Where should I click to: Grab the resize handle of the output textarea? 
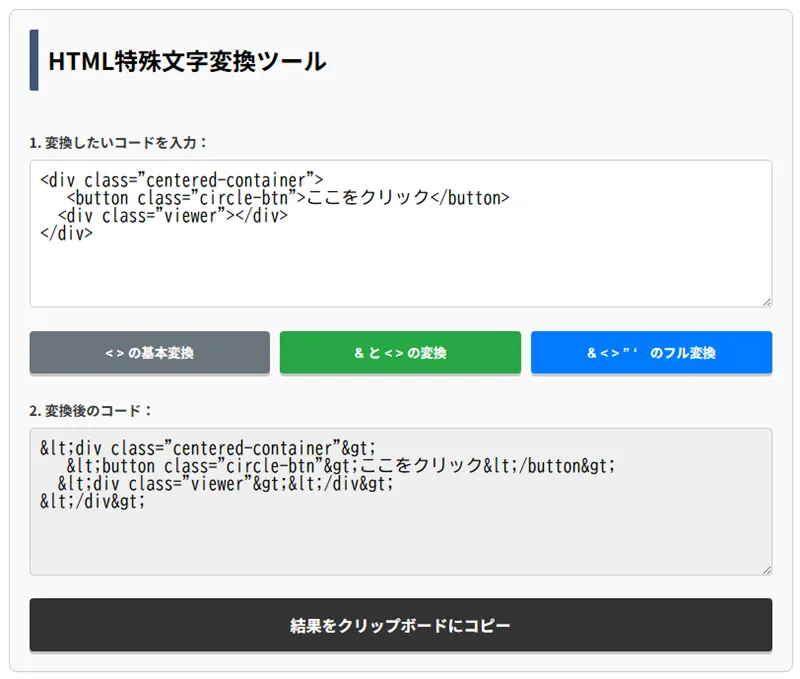coord(766,569)
